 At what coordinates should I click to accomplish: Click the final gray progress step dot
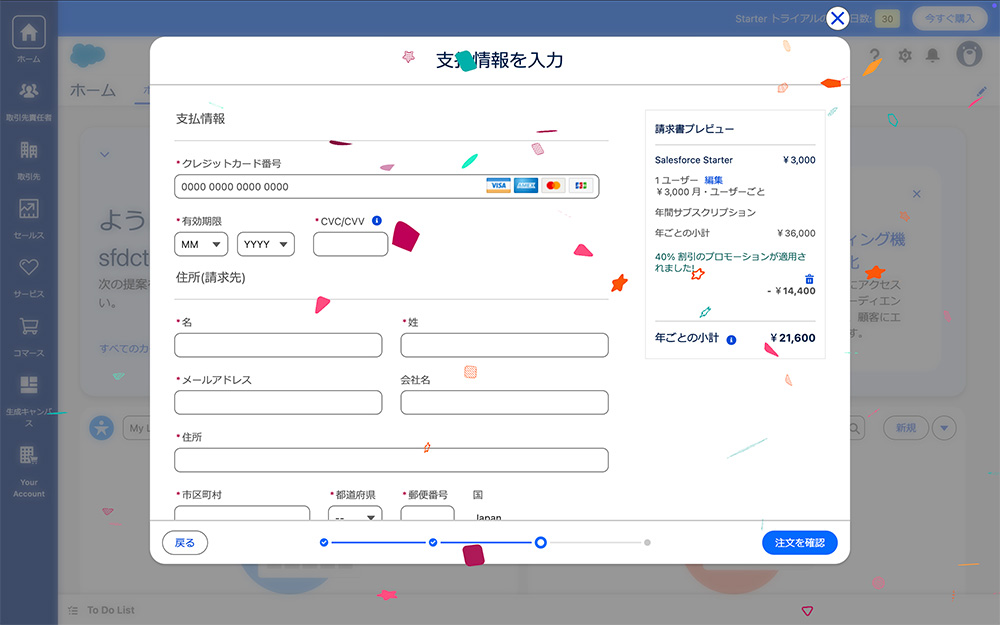pyautogui.click(x=647, y=542)
